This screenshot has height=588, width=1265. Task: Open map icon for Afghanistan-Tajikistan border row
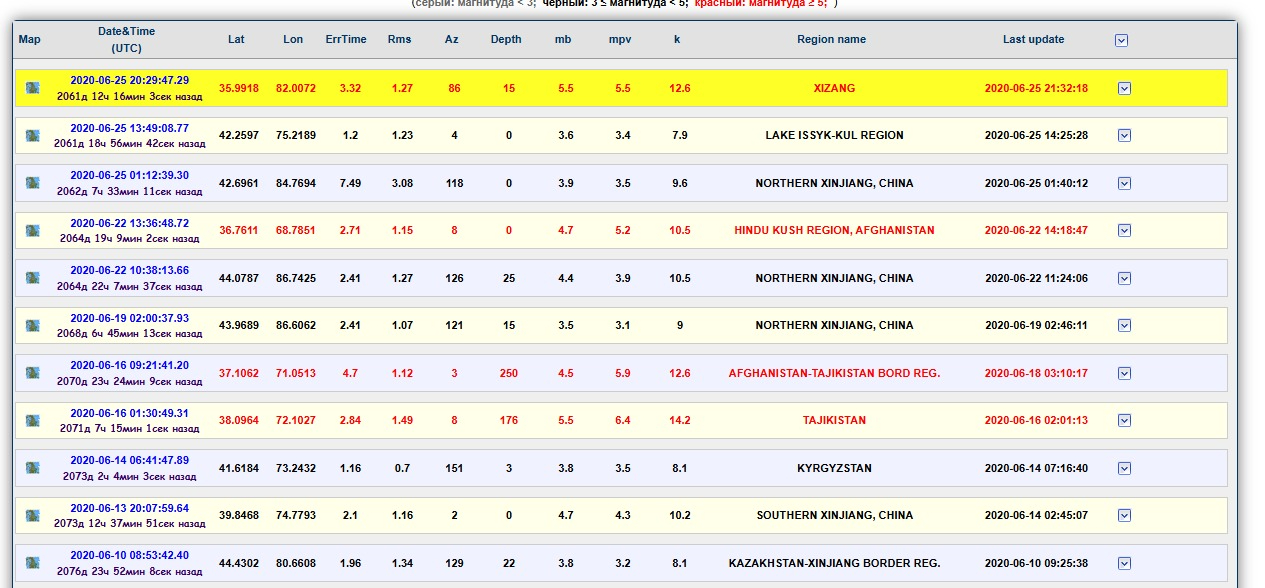[x=33, y=373]
